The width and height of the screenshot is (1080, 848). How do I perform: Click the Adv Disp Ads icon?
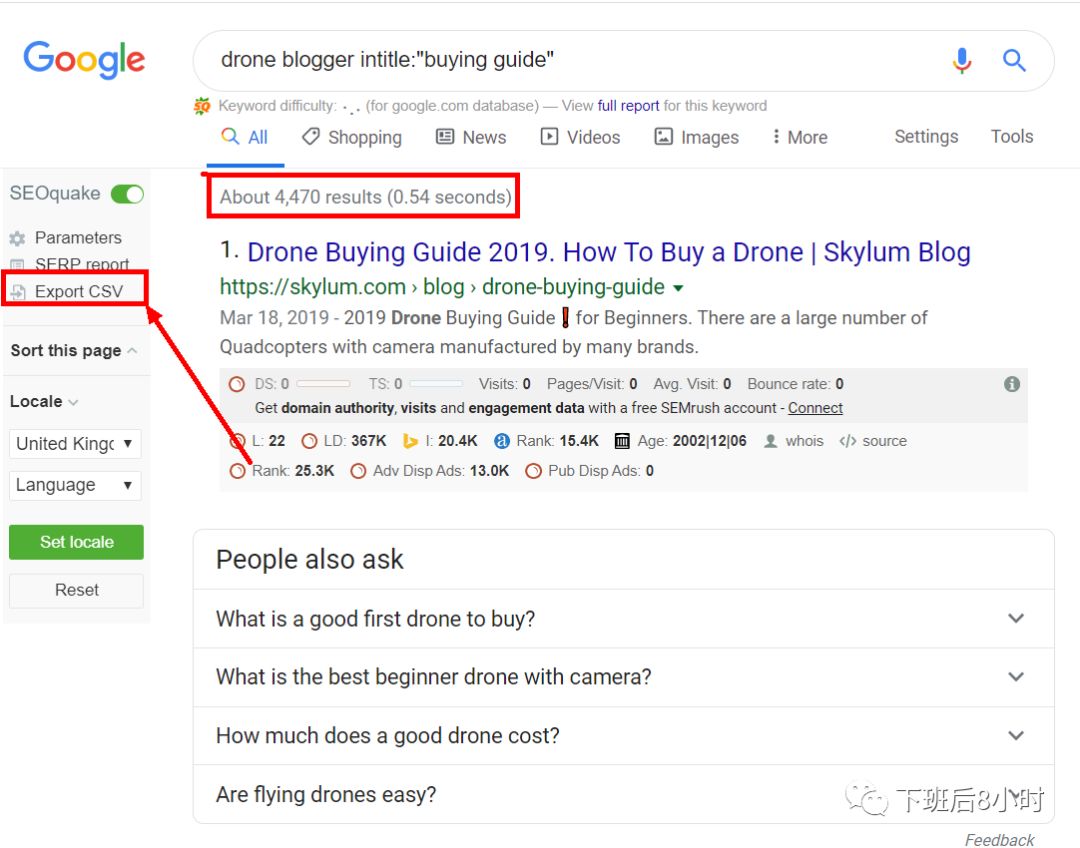358,471
